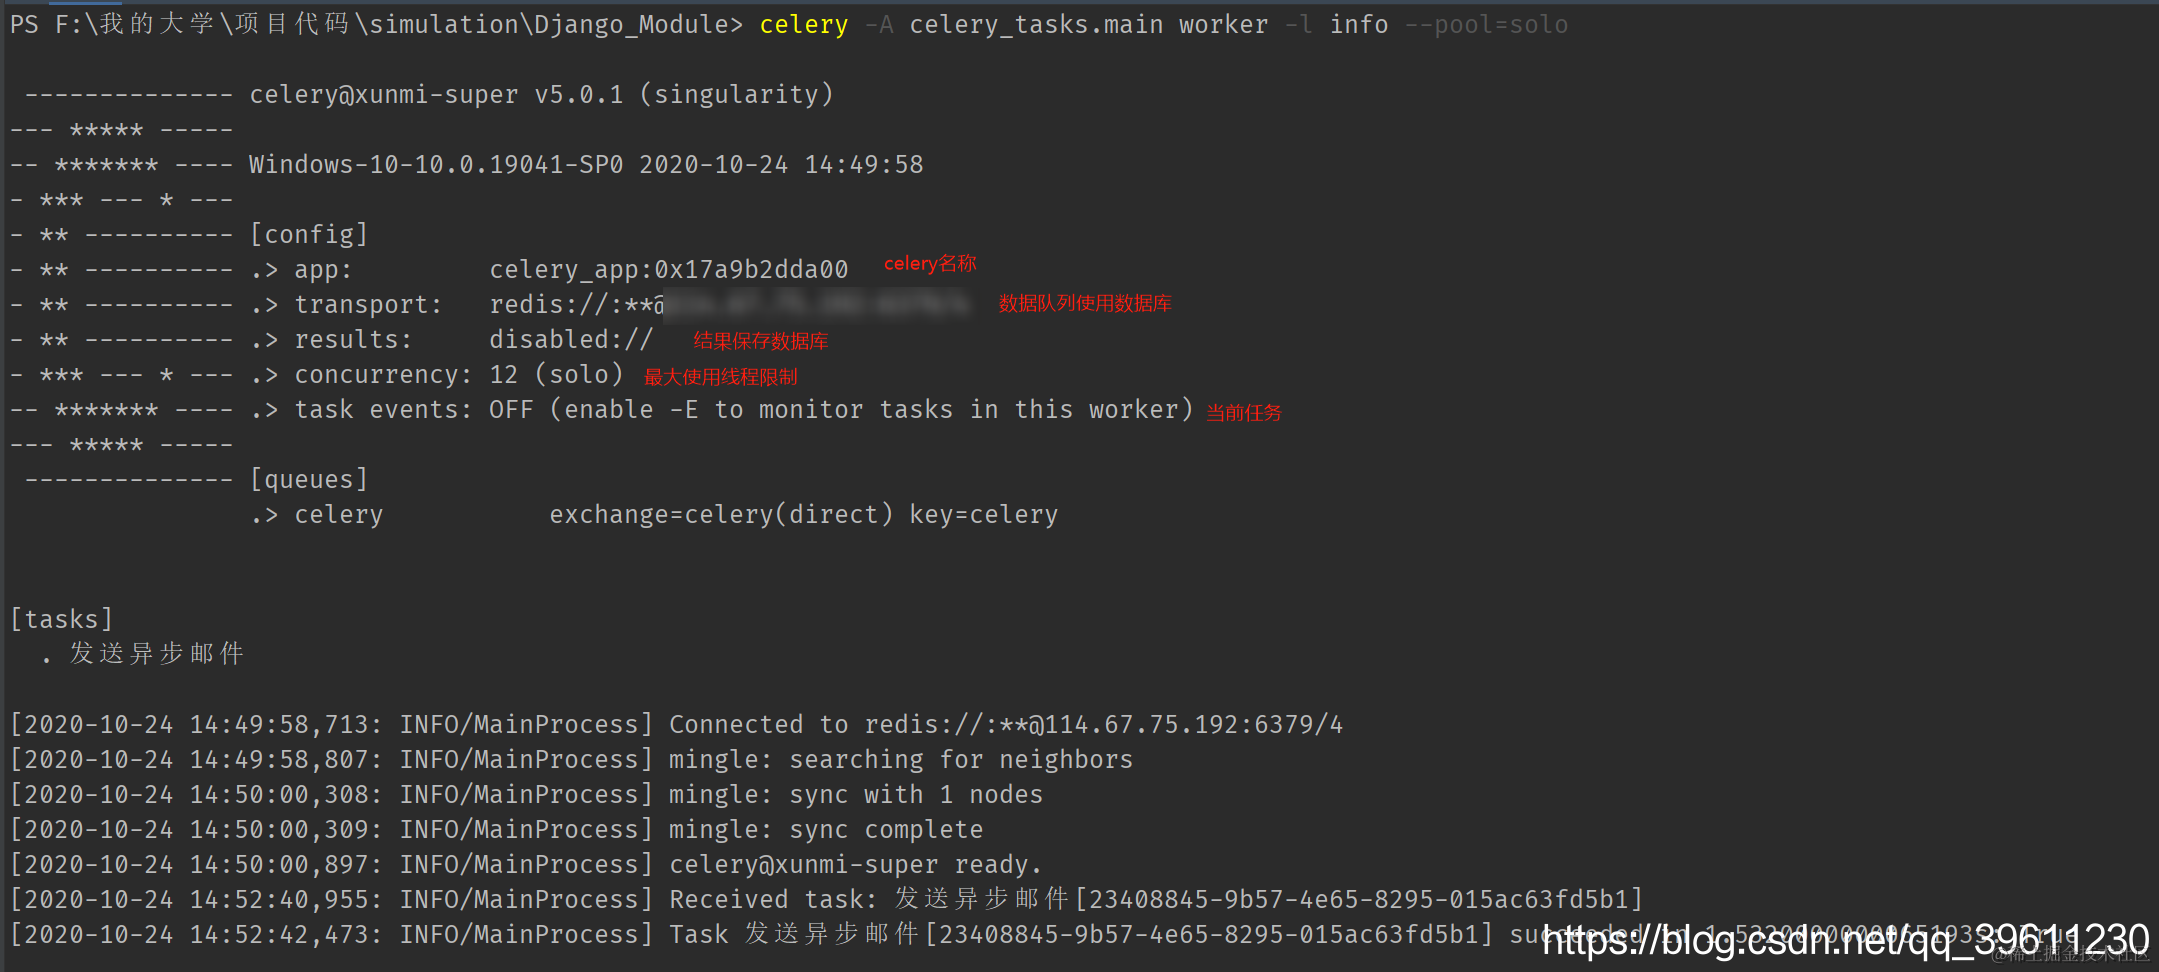Click the 'PS F:\' PowerShell prompt path

coord(377,25)
